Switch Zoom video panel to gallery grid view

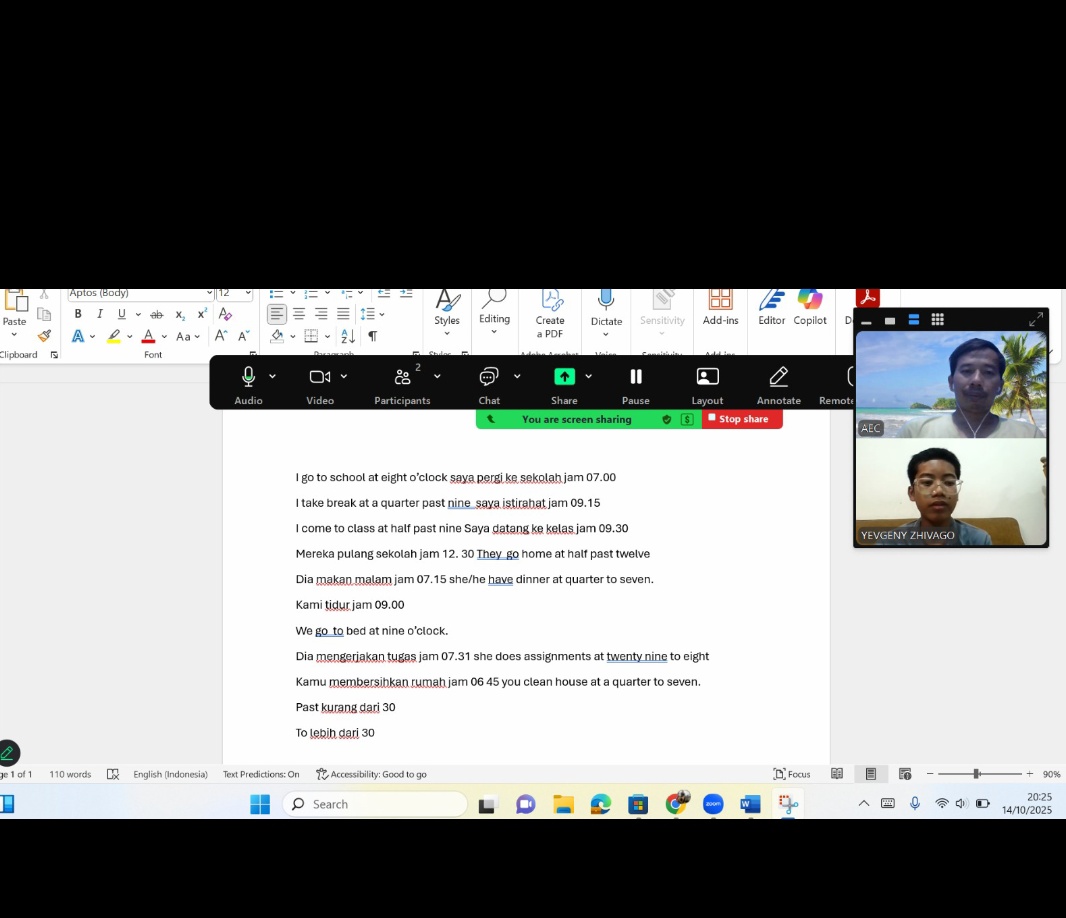pos(938,320)
